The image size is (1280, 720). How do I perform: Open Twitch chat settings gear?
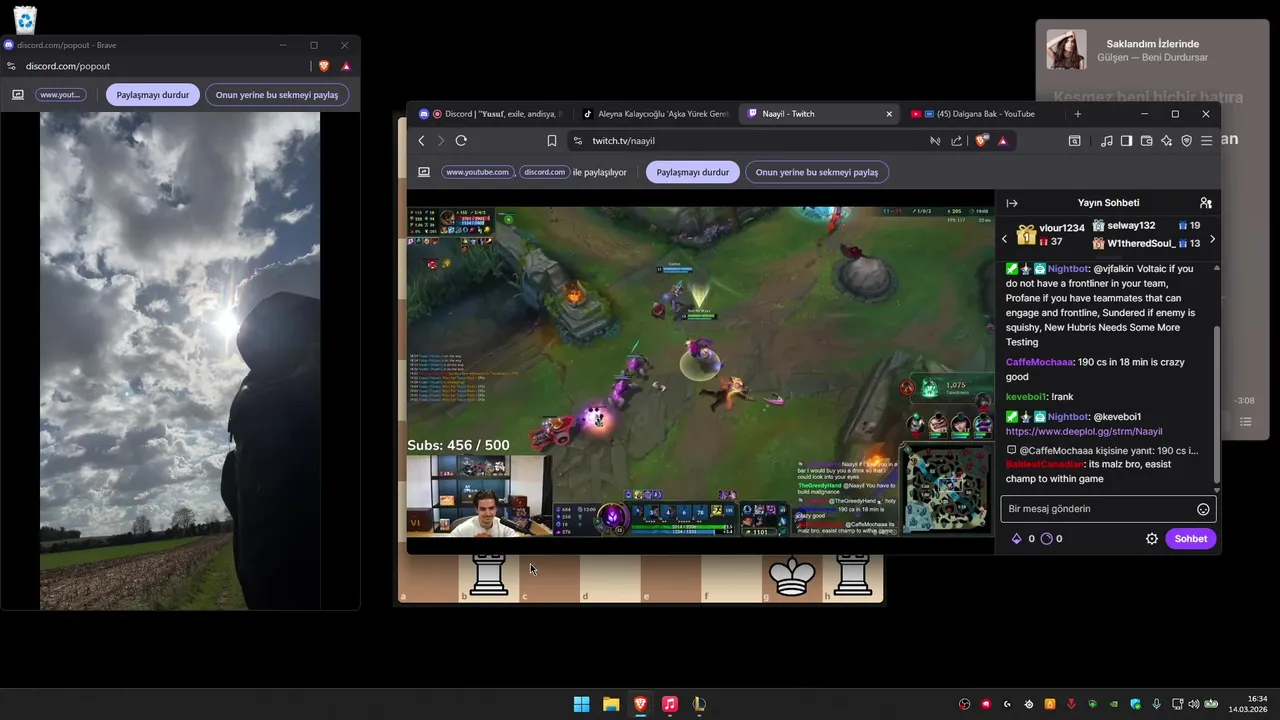[1151, 539]
